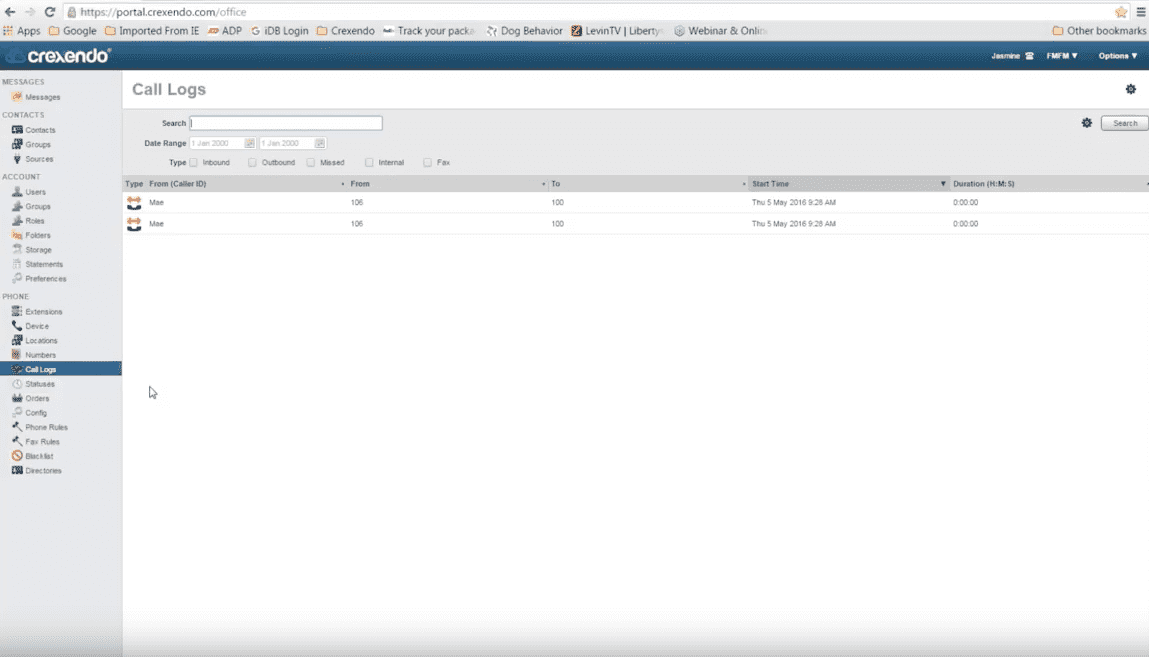The height and width of the screenshot is (657, 1149).
Task: Open the Options dropdown in header
Action: [1117, 56]
